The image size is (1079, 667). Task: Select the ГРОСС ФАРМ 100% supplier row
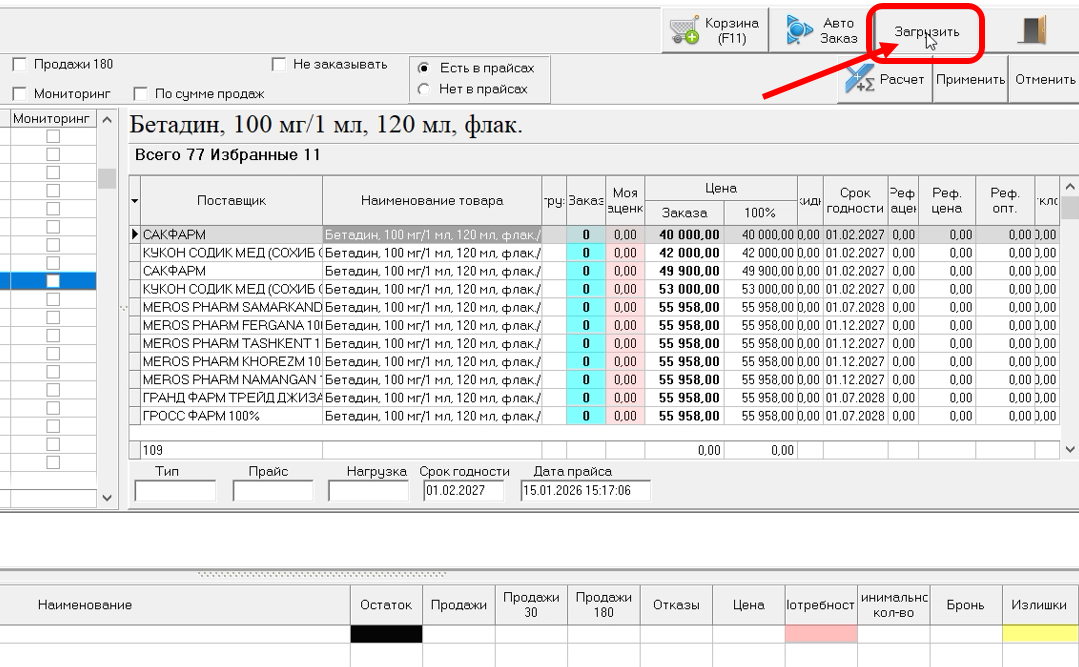231,416
